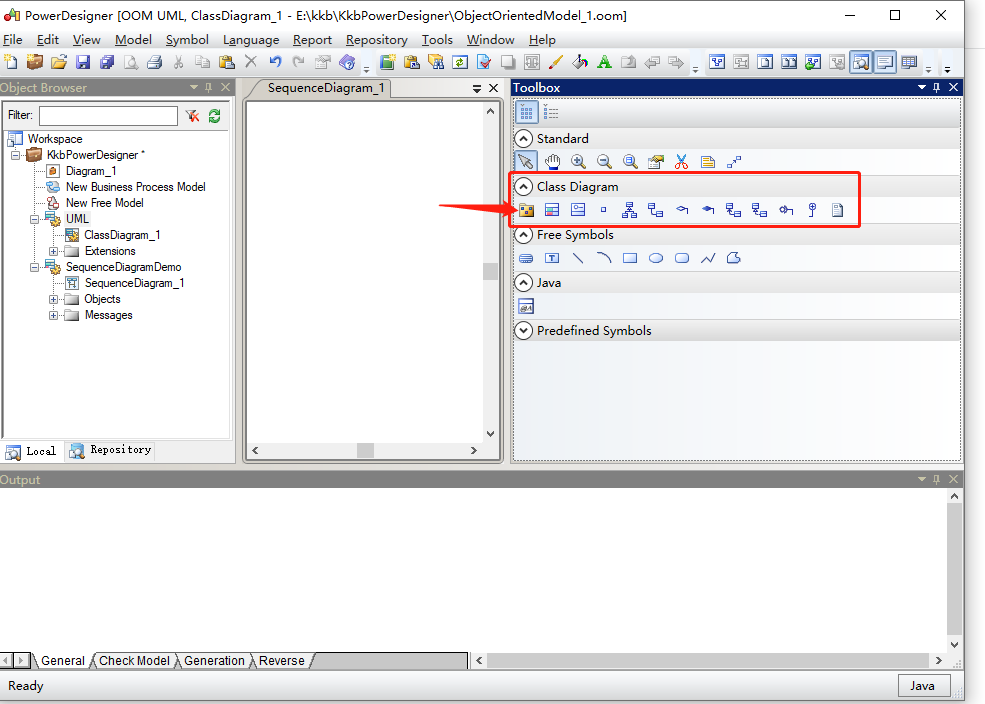Viewport: 985px width, 704px height.
Task: Select the Pointer tool in Standard toolbox
Action: click(x=525, y=161)
